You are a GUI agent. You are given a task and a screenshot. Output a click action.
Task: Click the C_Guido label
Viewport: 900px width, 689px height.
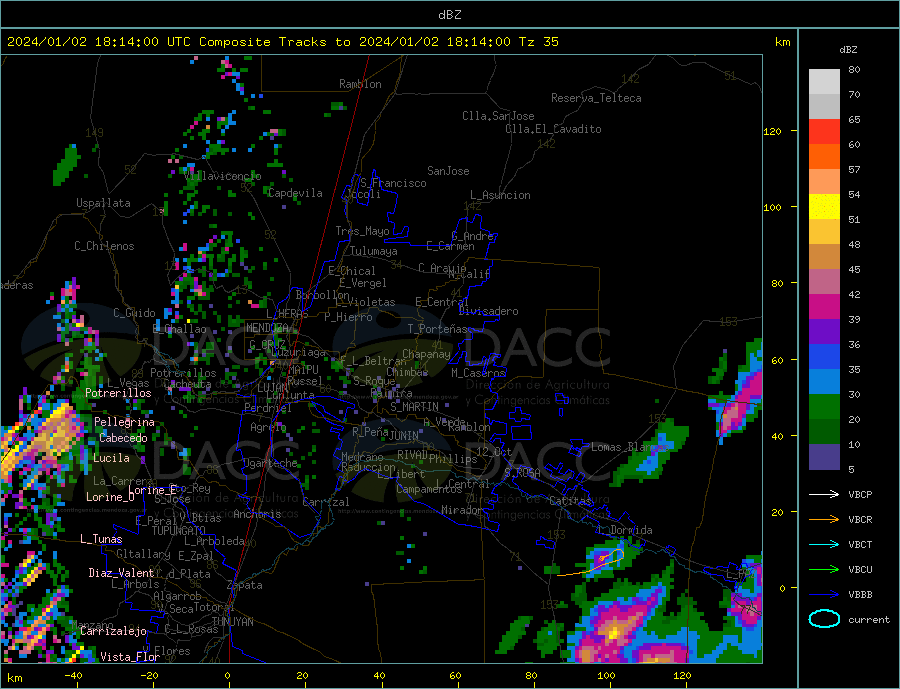[x=134, y=313]
